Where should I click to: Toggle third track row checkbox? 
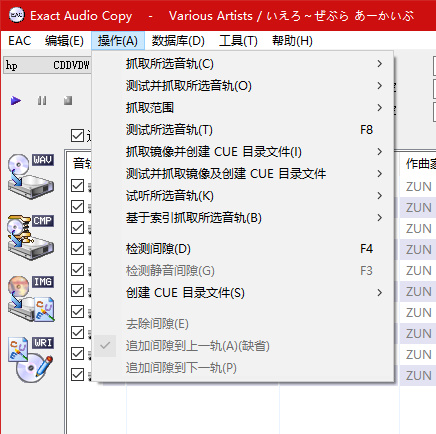(x=77, y=228)
